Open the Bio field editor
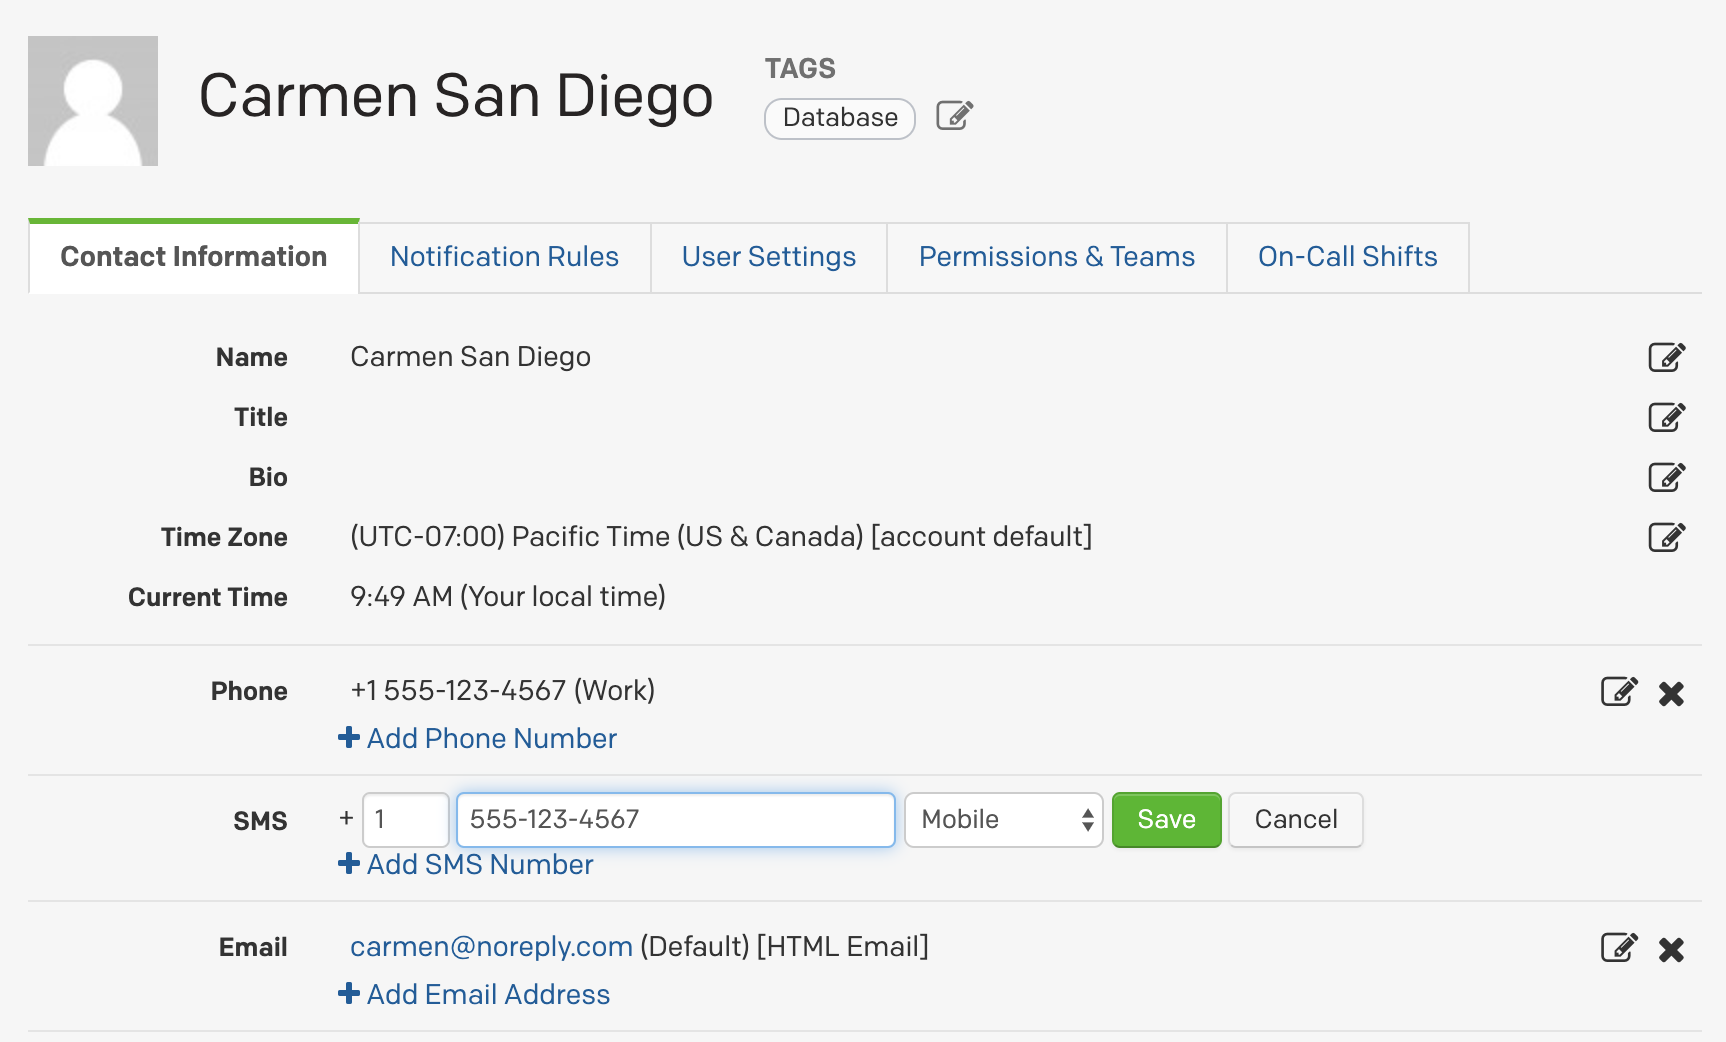This screenshot has height=1042, width=1726. point(1666,477)
